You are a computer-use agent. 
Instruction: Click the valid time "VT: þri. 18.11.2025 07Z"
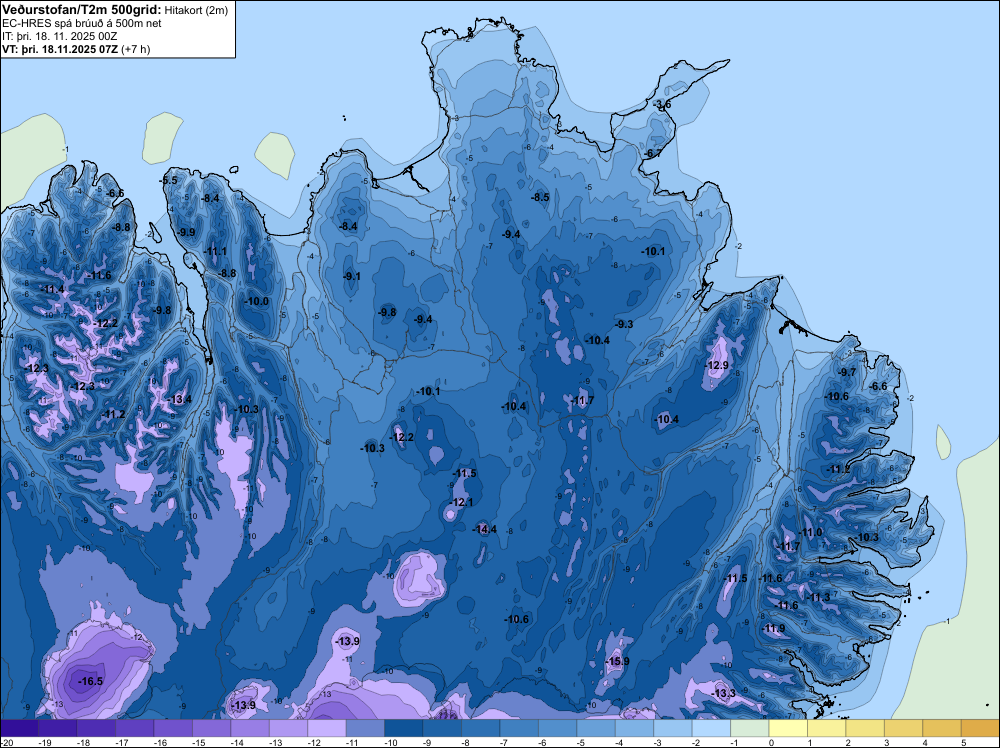tap(60, 48)
